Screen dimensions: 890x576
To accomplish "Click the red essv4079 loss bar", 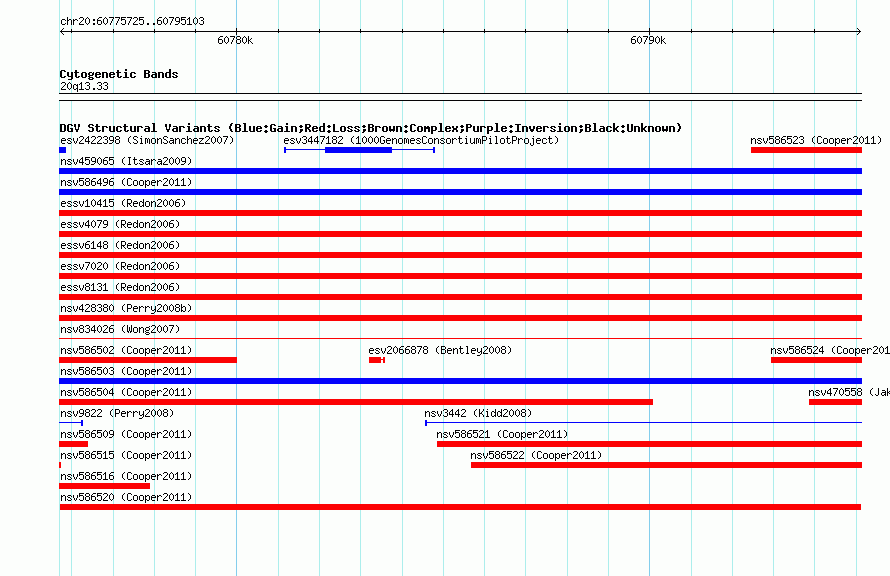I will pos(460,234).
